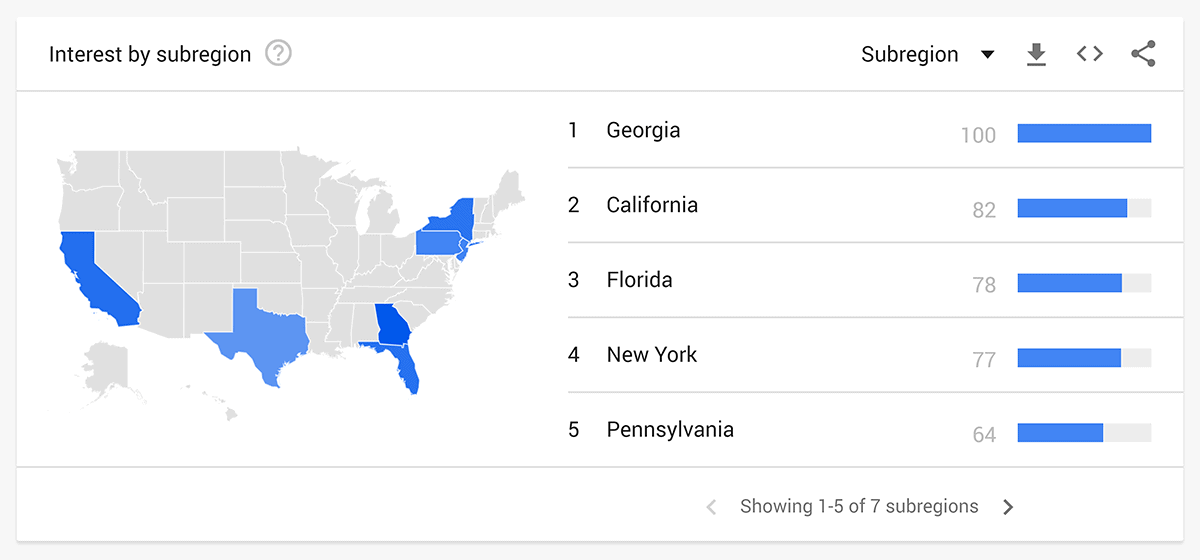Go to next page of subregions
This screenshot has width=1200, height=560.
click(1008, 507)
